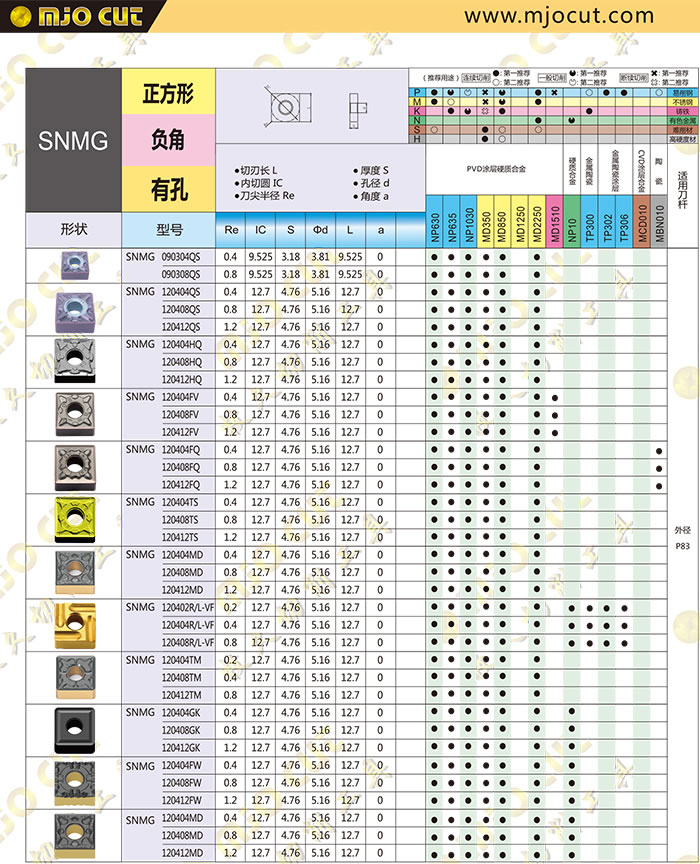Click the pink K material row label
The height and width of the screenshot is (864, 700).
417,111
